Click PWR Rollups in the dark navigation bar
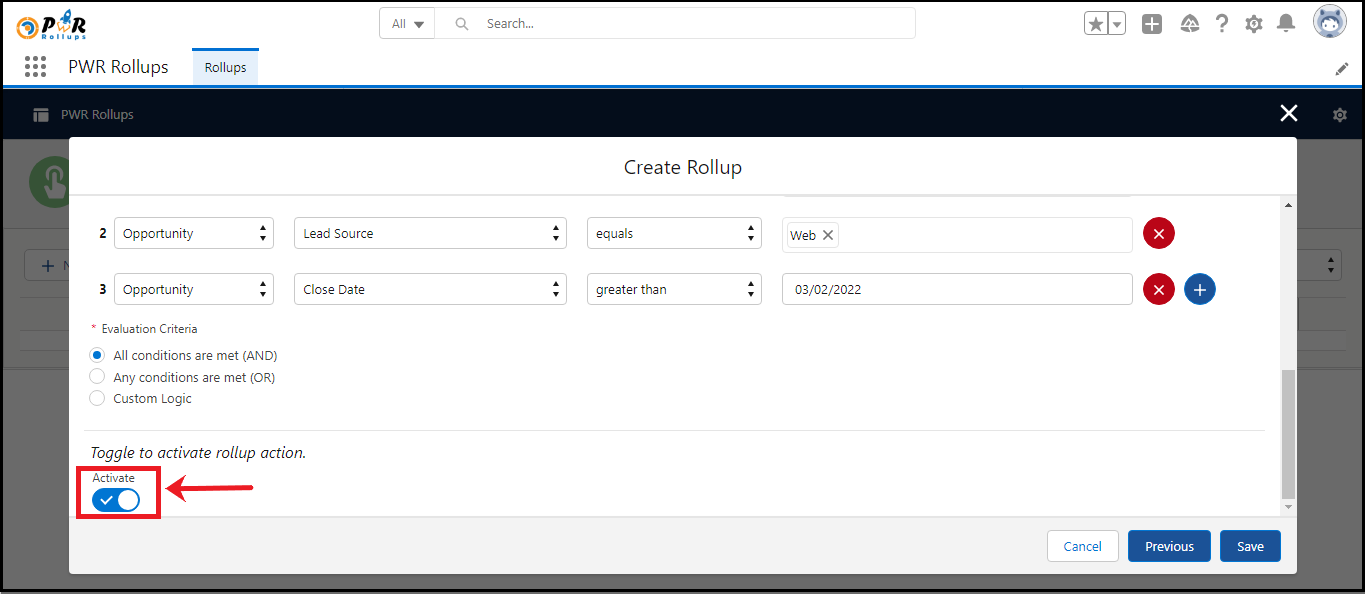1365x594 pixels. [96, 114]
